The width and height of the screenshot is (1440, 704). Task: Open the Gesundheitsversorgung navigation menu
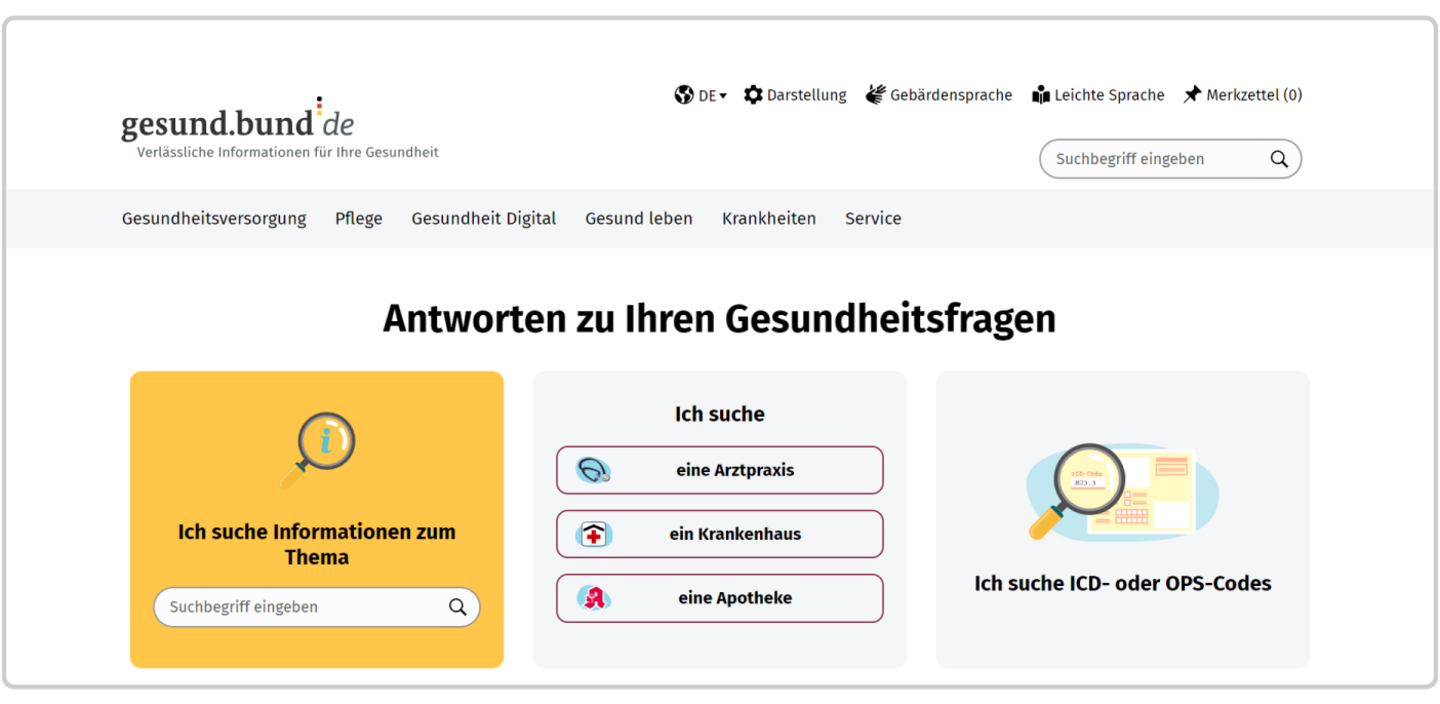[214, 218]
